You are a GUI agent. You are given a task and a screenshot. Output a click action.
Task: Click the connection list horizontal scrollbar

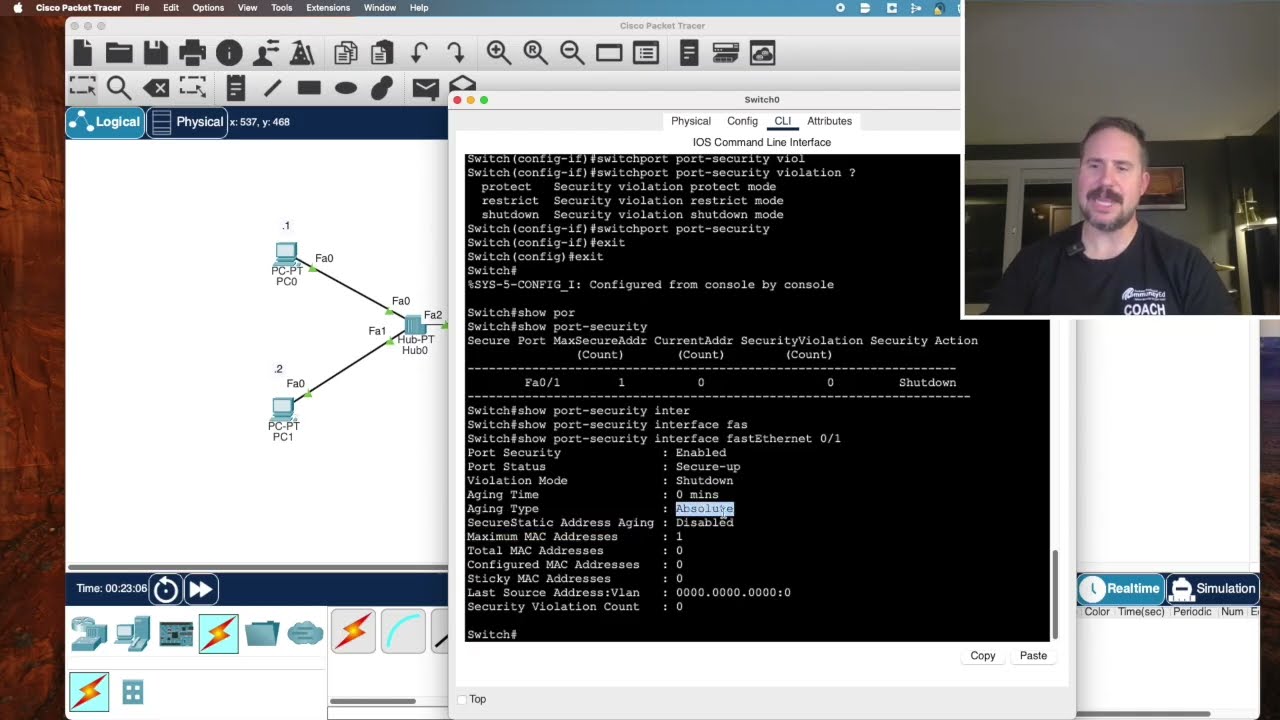point(372,701)
